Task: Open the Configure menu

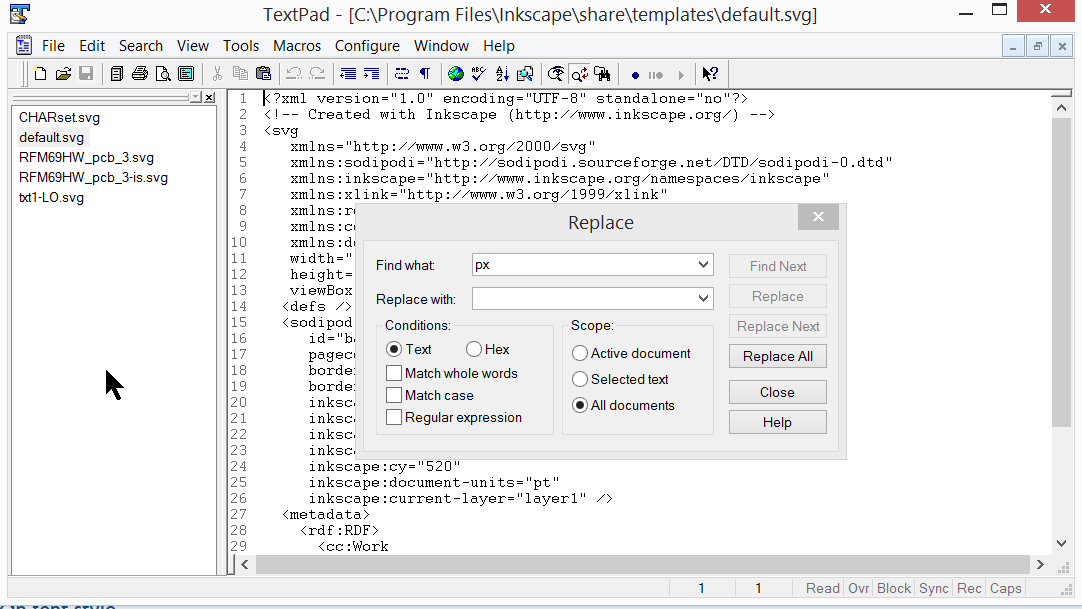Action: pos(367,46)
